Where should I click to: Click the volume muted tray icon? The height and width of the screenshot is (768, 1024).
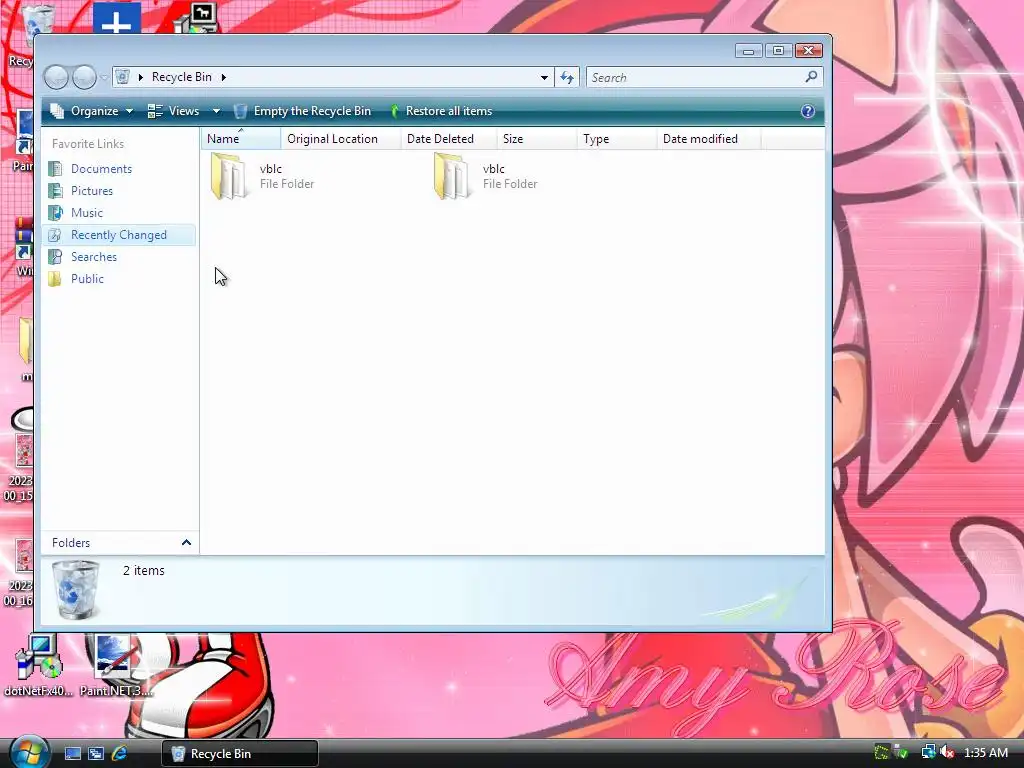(948, 753)
